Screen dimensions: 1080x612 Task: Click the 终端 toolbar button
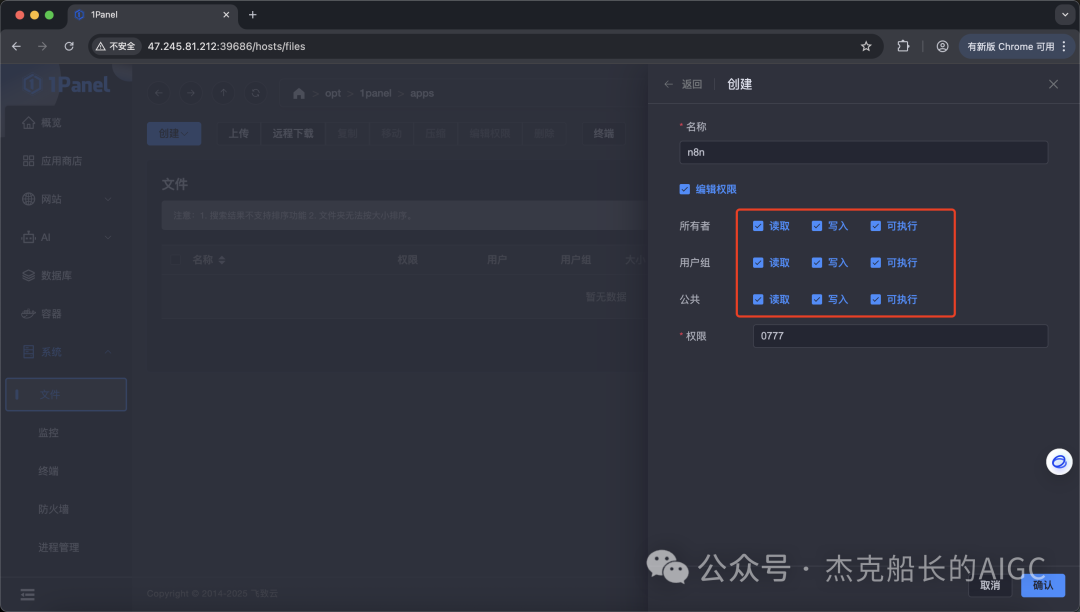coord(604,134)
